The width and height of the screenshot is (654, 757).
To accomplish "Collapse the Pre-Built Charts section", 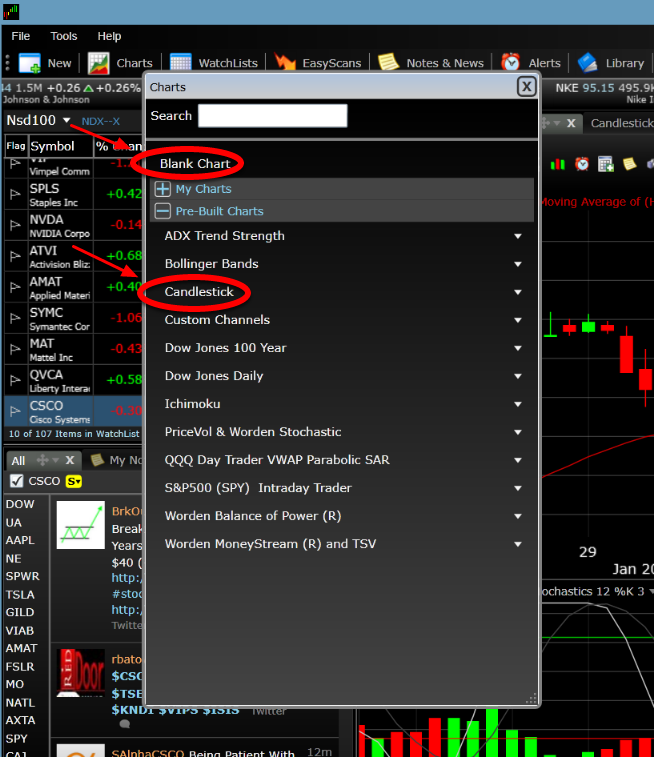I will tap(163, 211).
